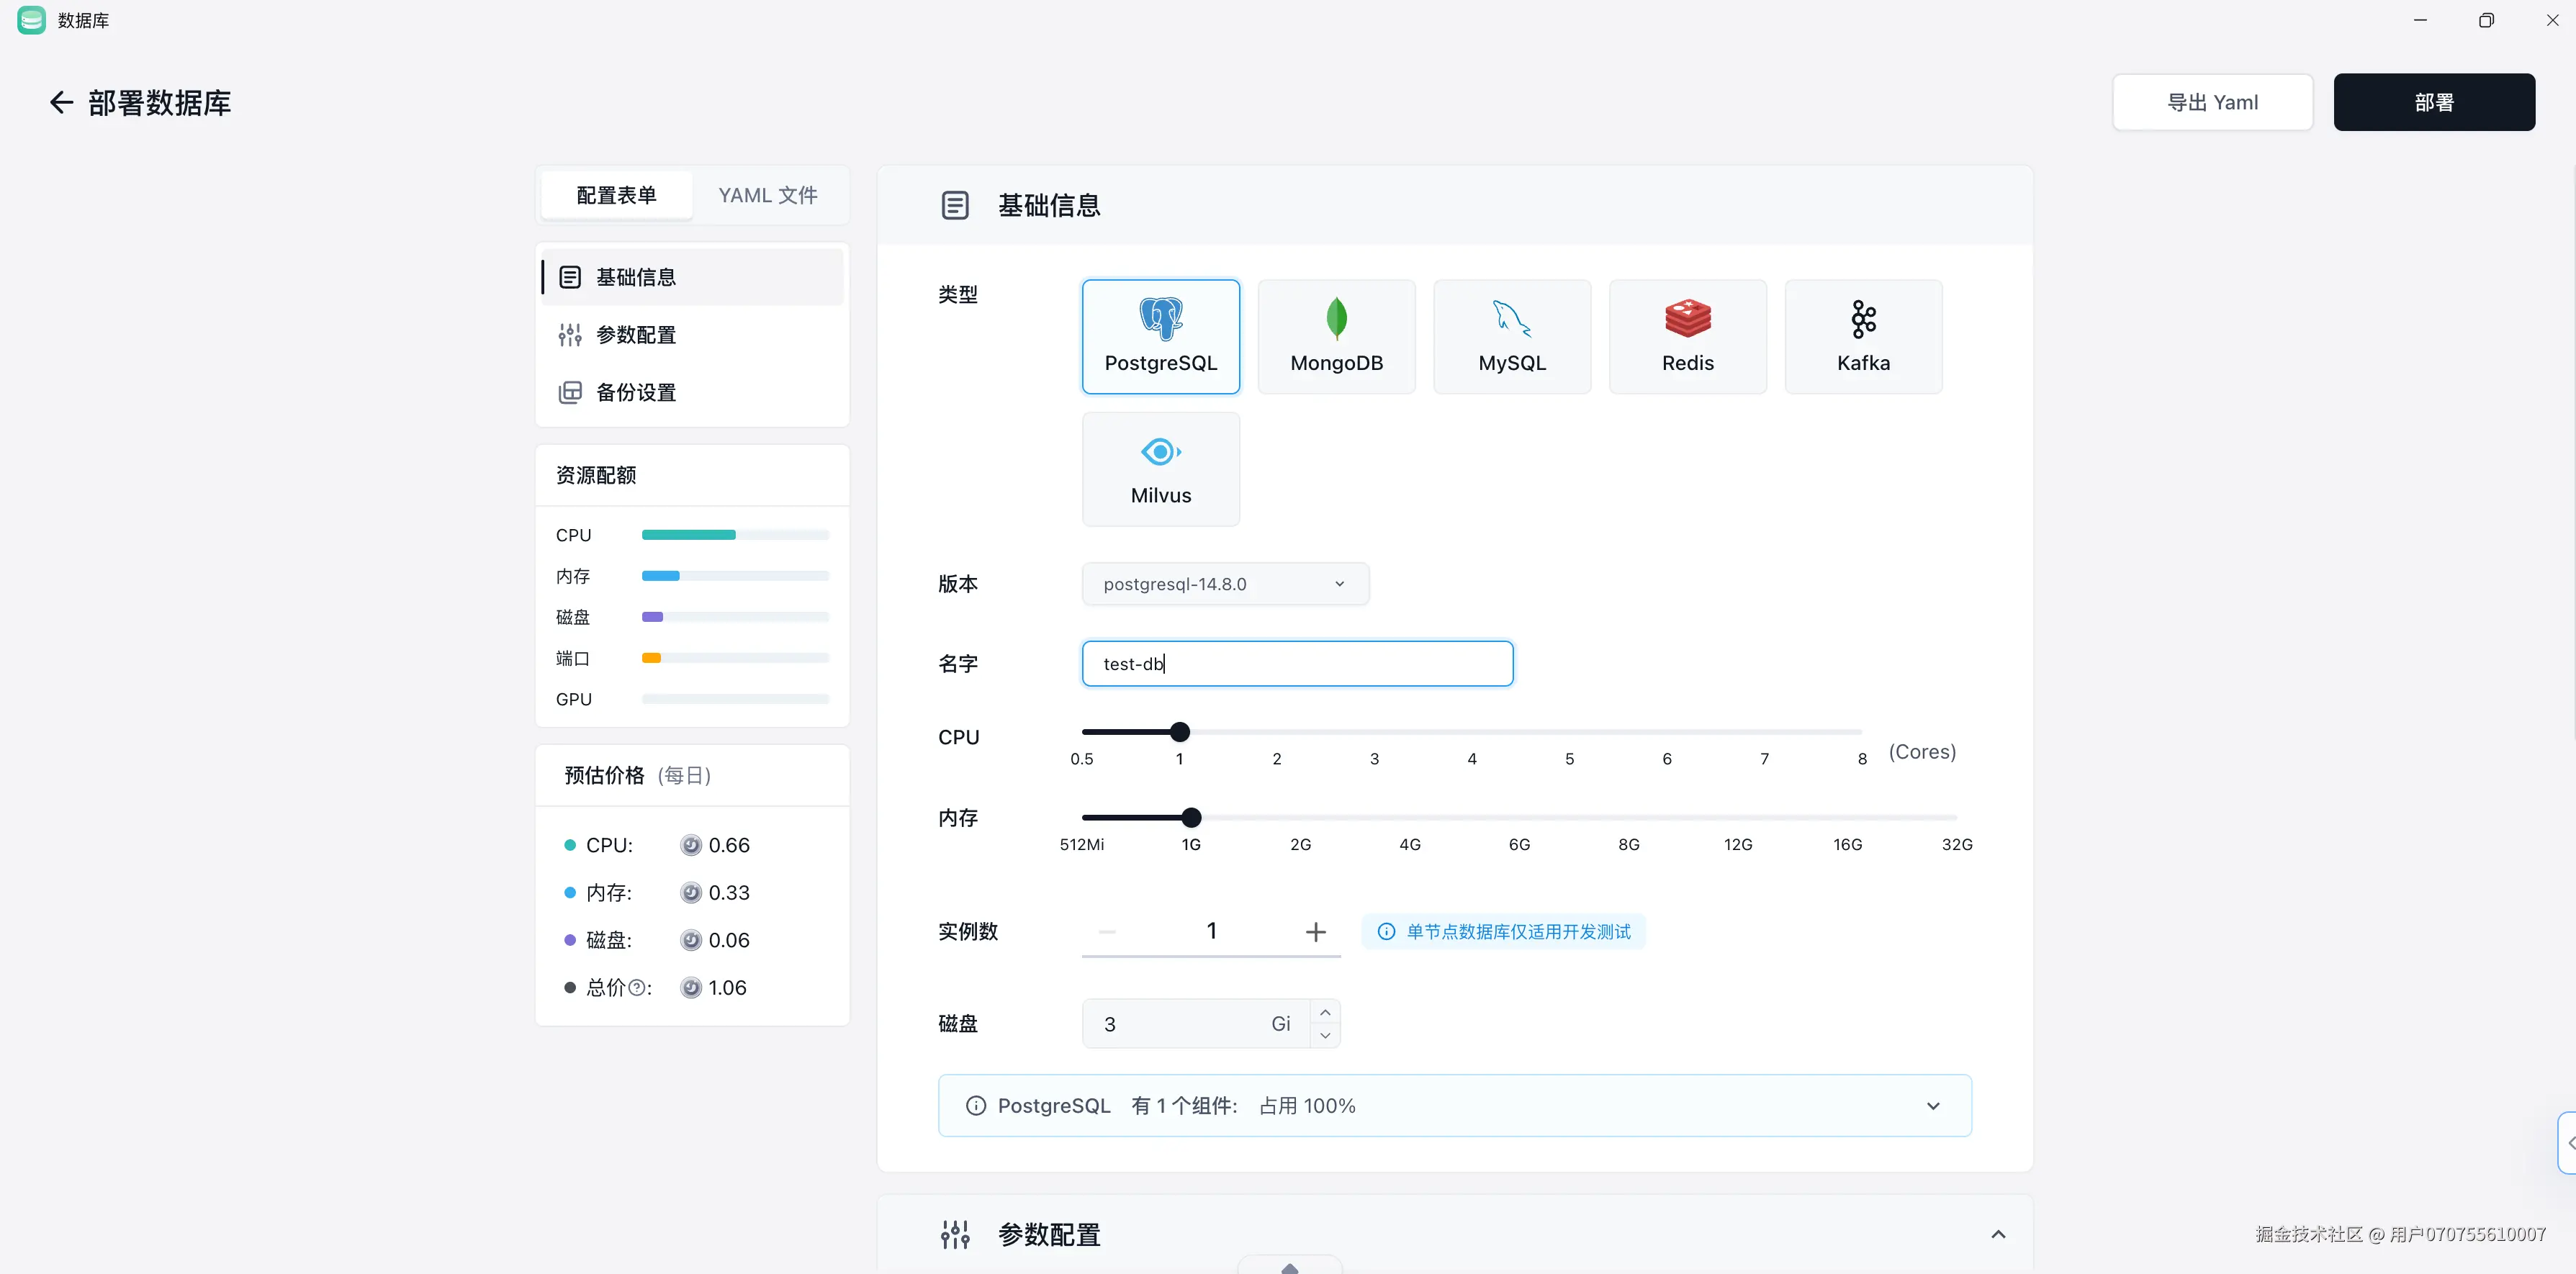Screen dimensions: 2576x1274
Task: Expand the PostgreSQL component info panel
Action: tap(1932, 1106)
